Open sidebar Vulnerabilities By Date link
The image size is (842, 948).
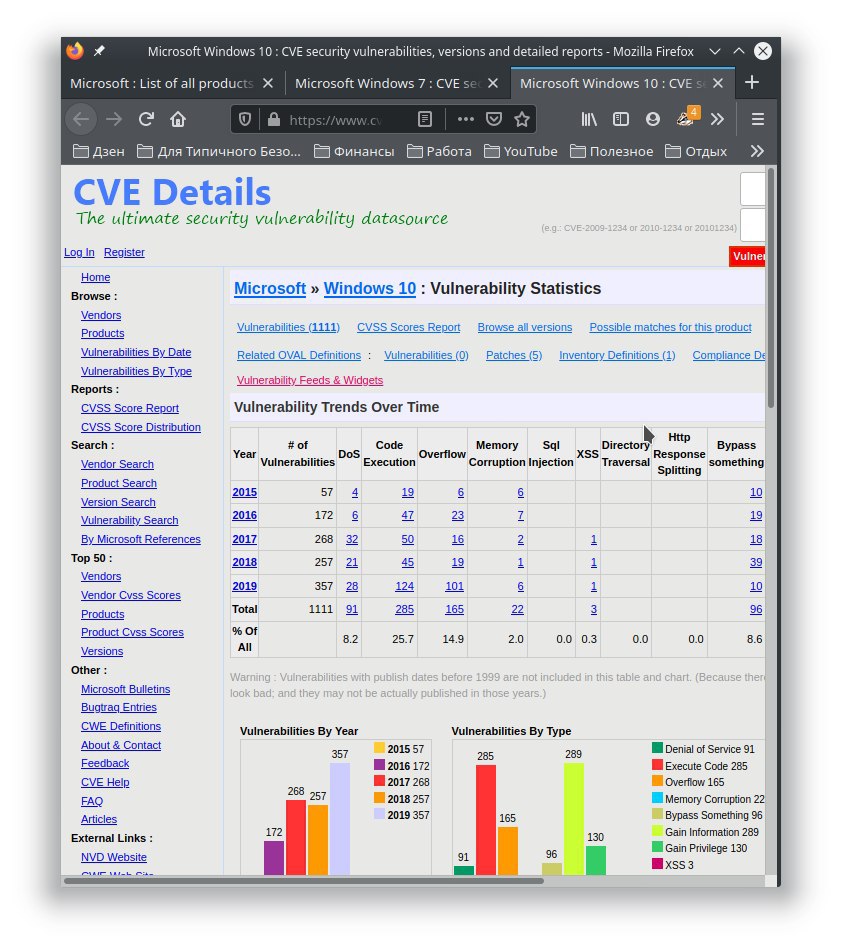click(136, 352)
